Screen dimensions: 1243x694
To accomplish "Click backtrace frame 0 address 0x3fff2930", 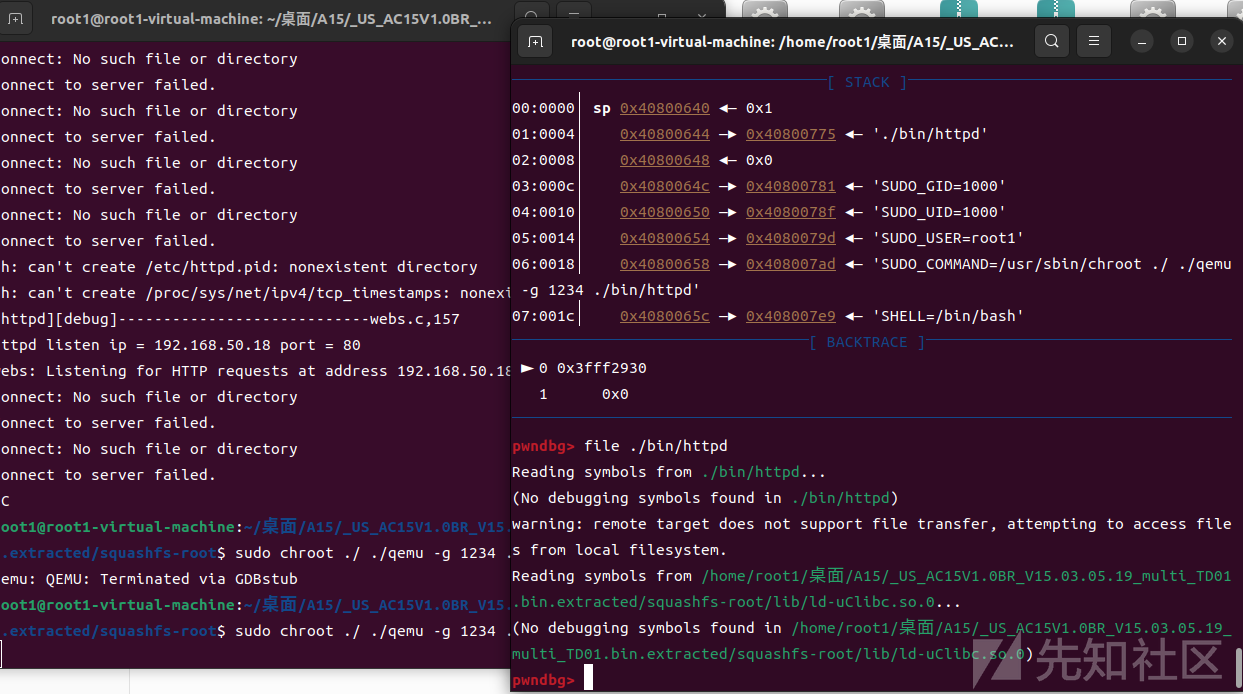I will 602,368.
